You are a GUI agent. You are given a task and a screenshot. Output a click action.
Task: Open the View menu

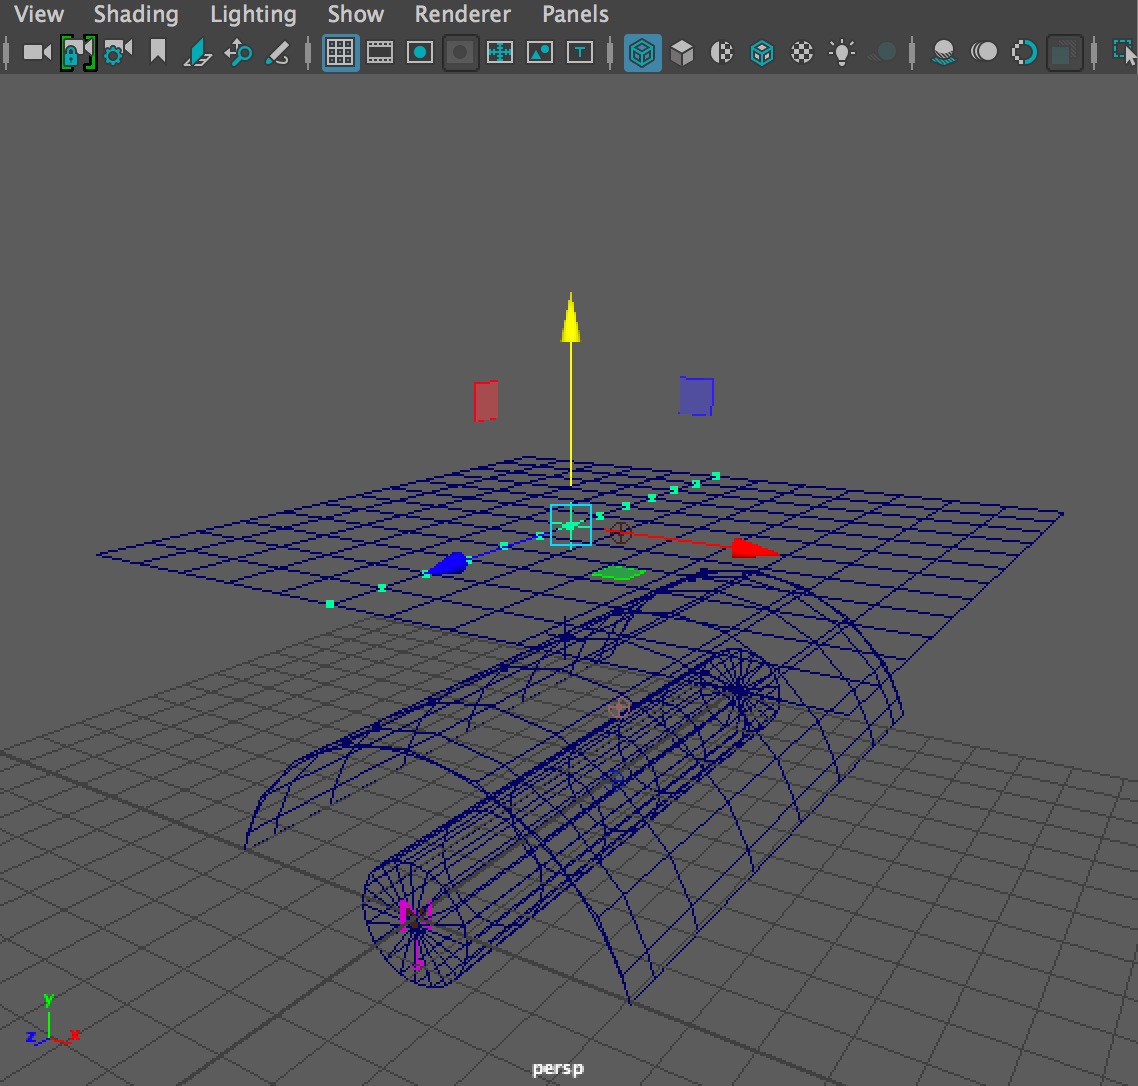pyautogui.click(x=39, y=14)
